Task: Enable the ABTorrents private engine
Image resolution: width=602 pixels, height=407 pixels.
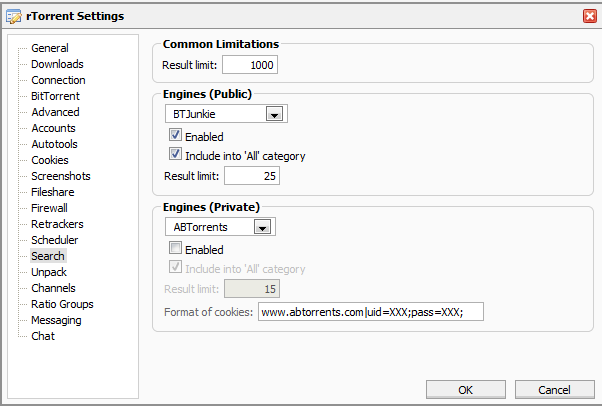Action: pos(175,249)
